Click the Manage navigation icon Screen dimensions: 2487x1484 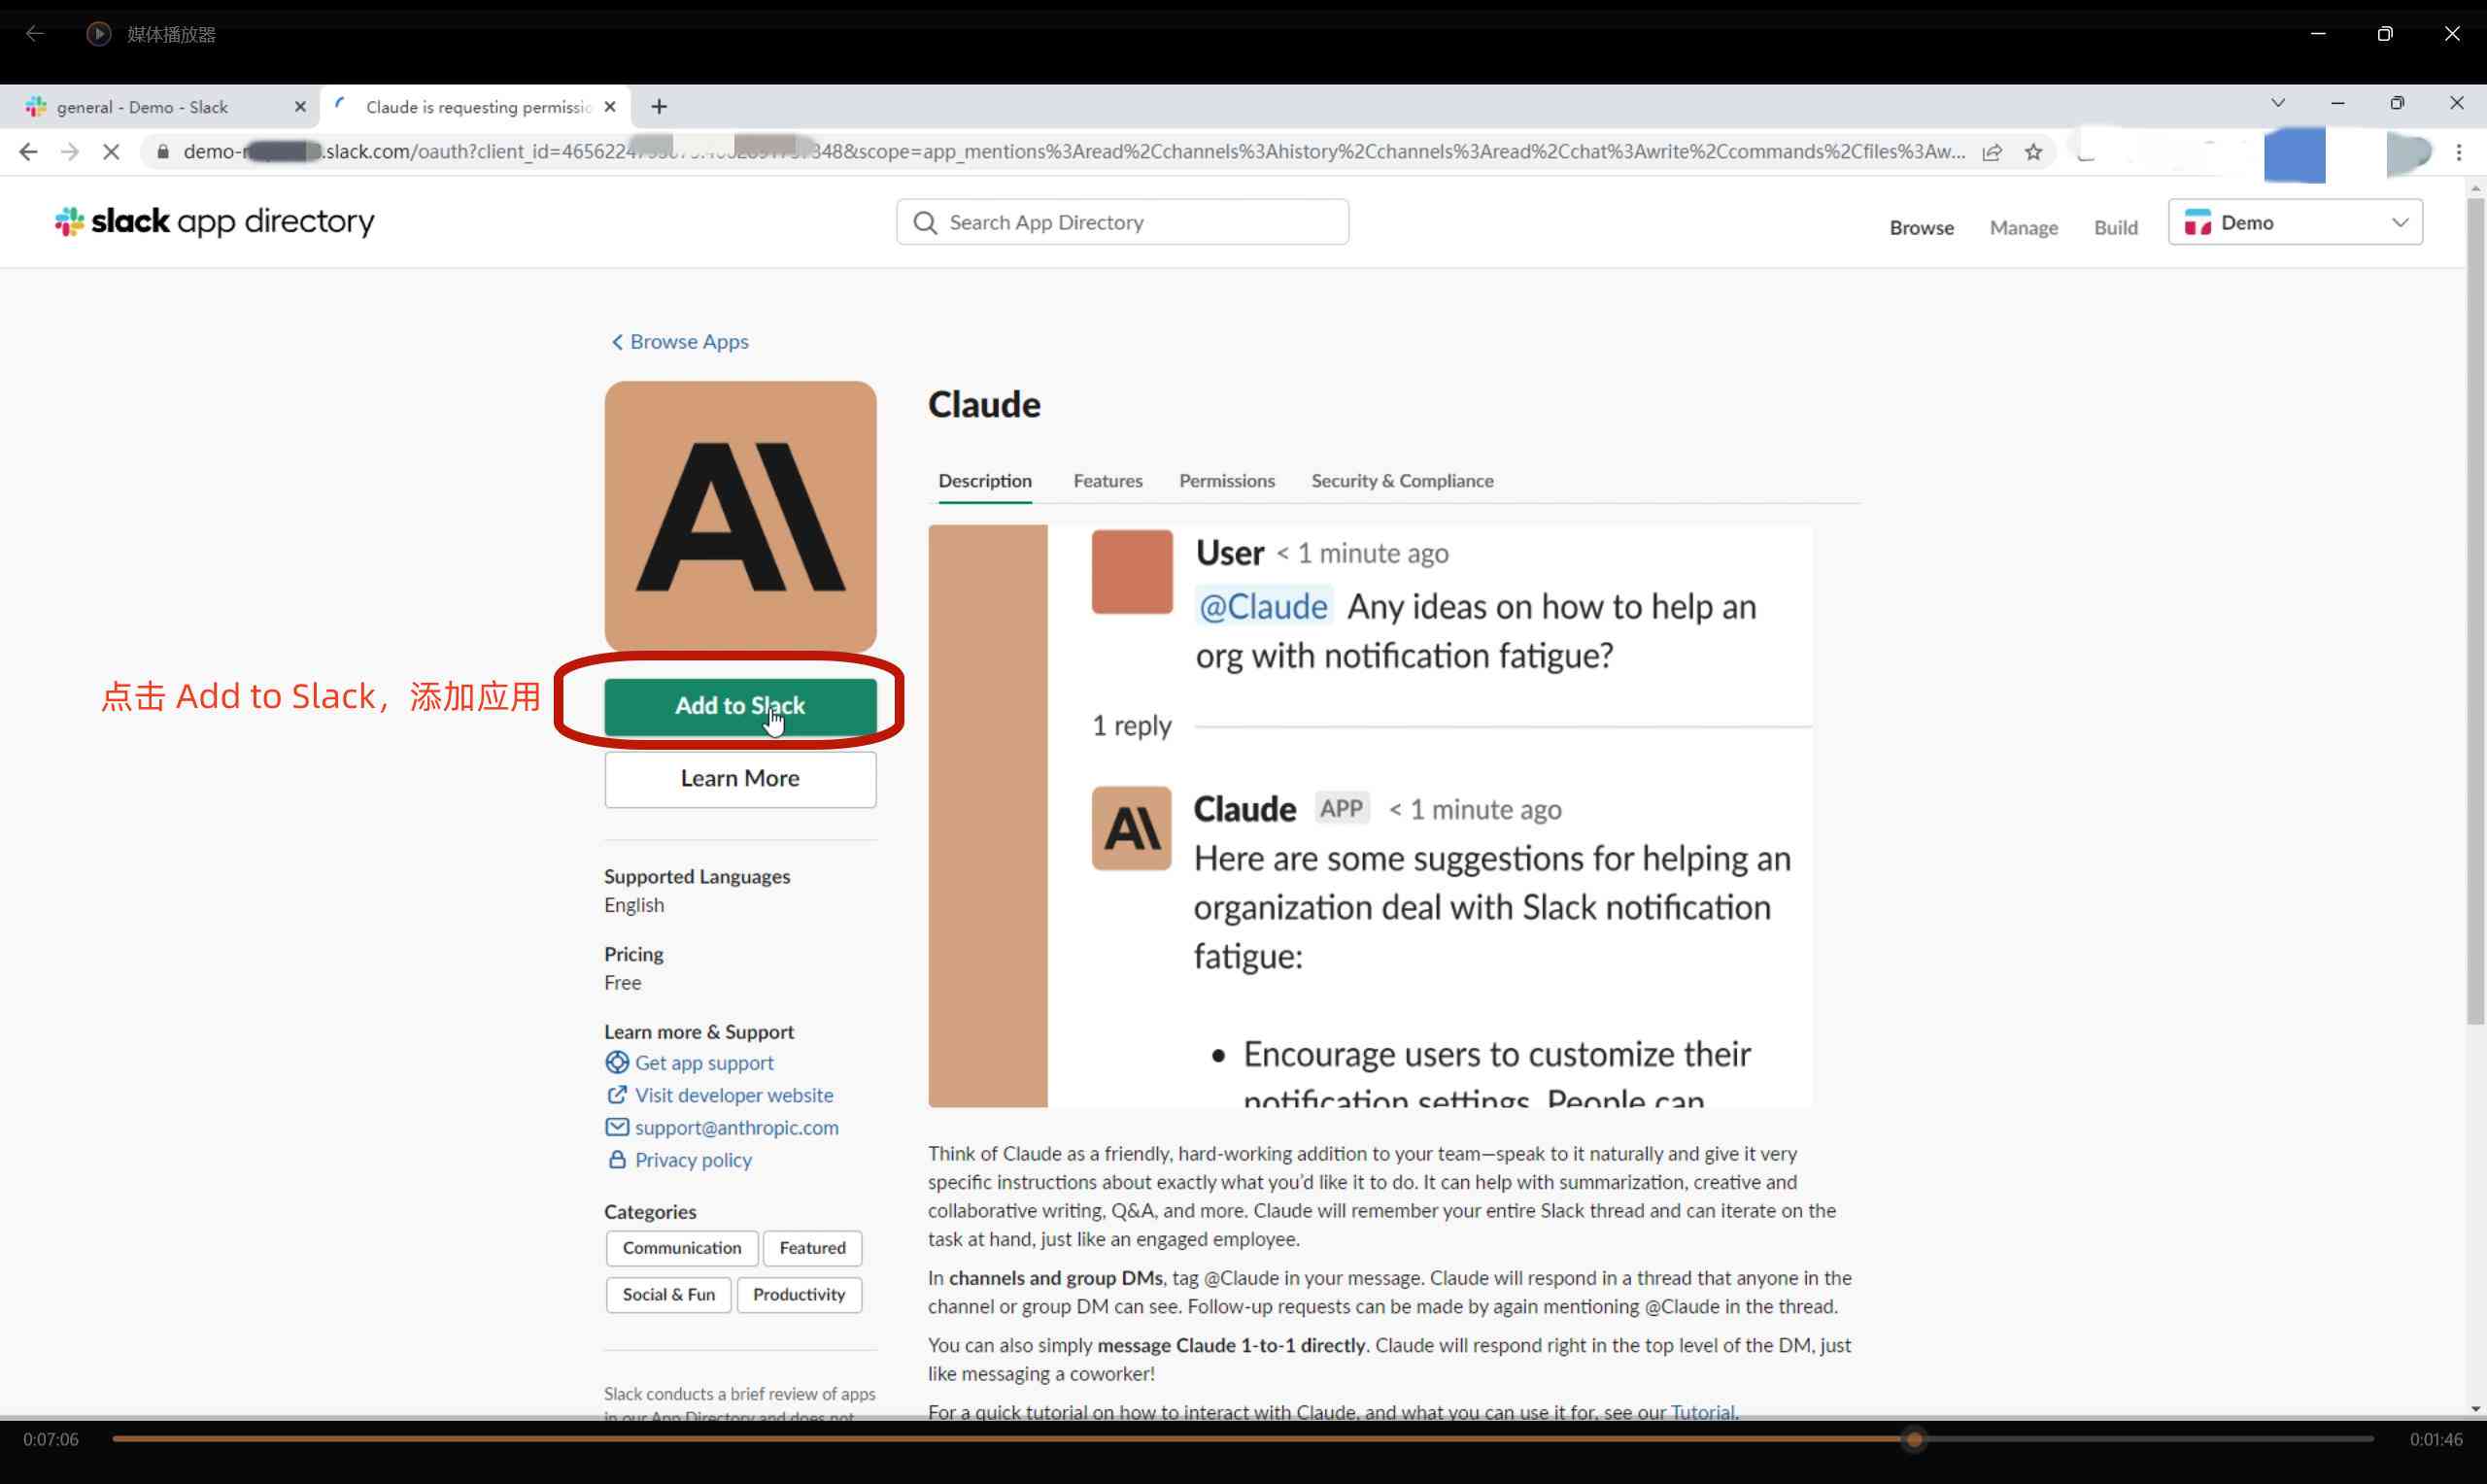point(2023,226)
